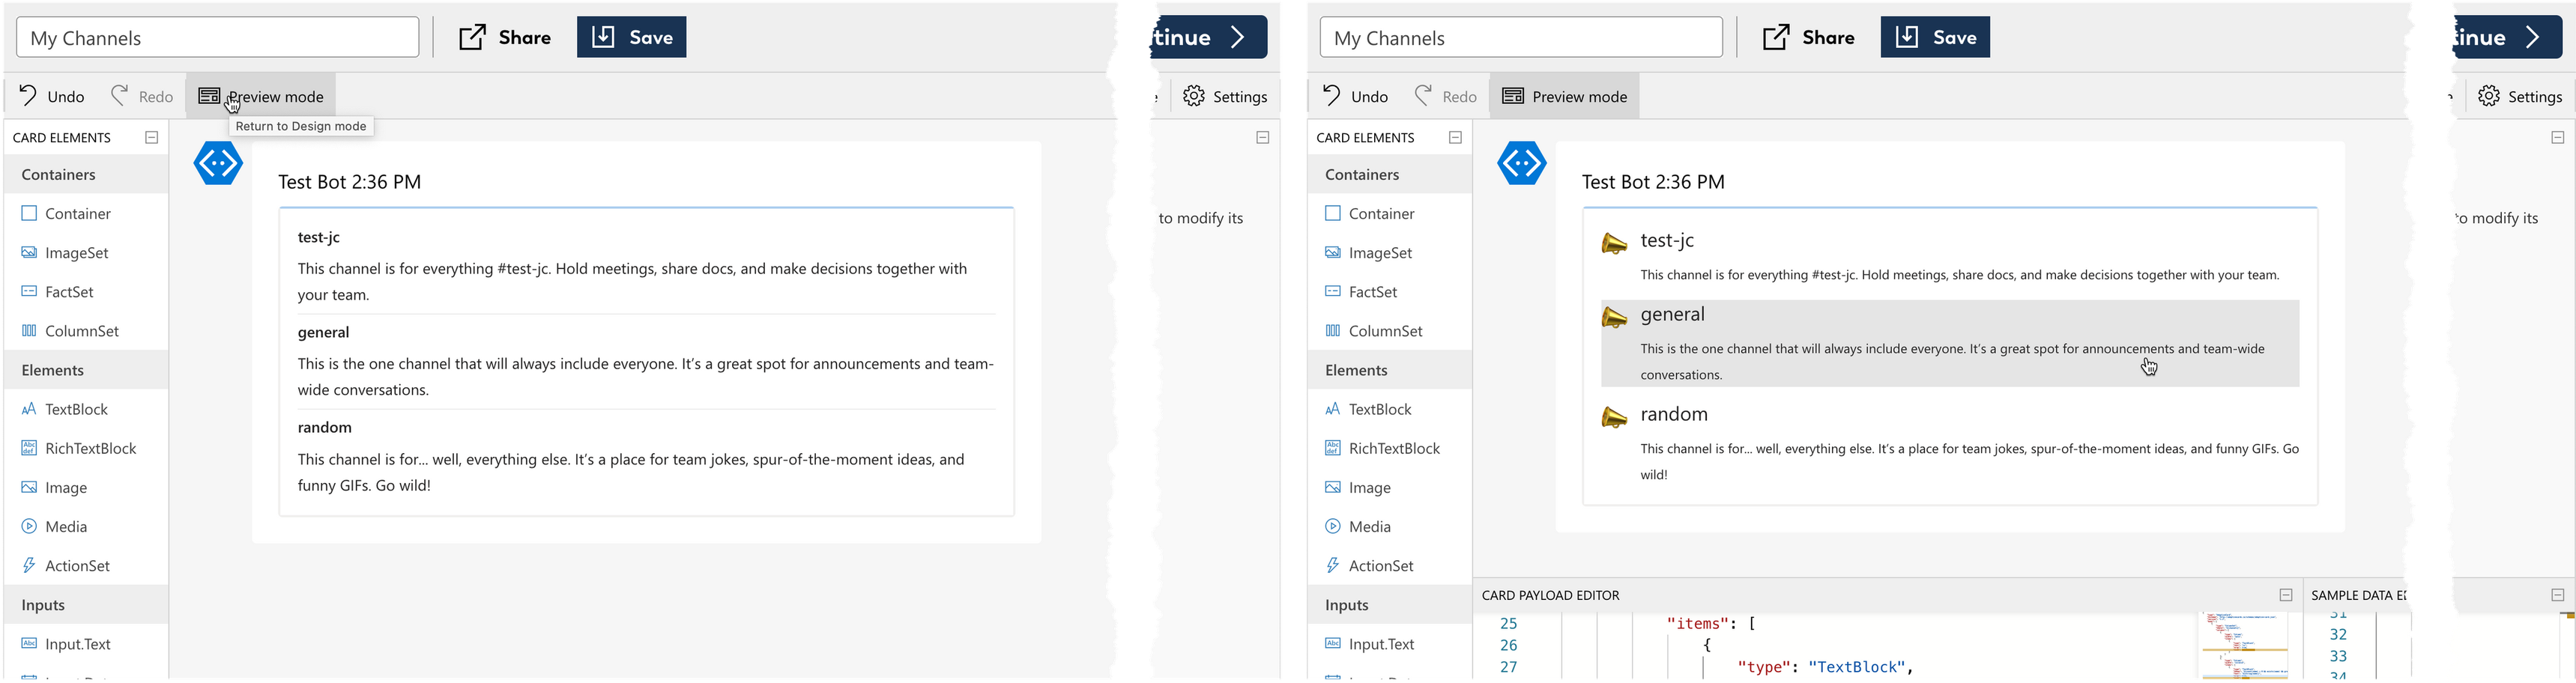The width and height of the screenshot is (2576, 683).
Task: Toggle Preview mode off in the left screenshot
Action: [261, 96]
